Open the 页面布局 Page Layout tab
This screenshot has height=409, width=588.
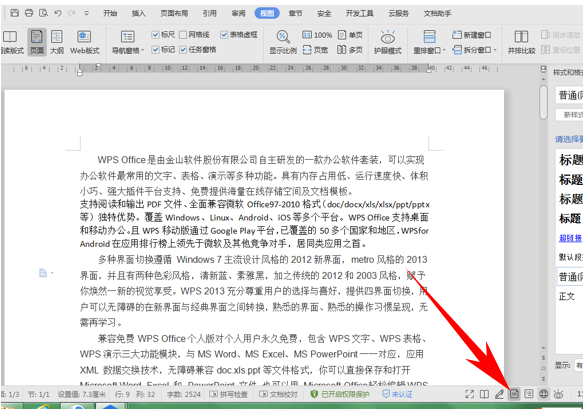tap(174, 13)
